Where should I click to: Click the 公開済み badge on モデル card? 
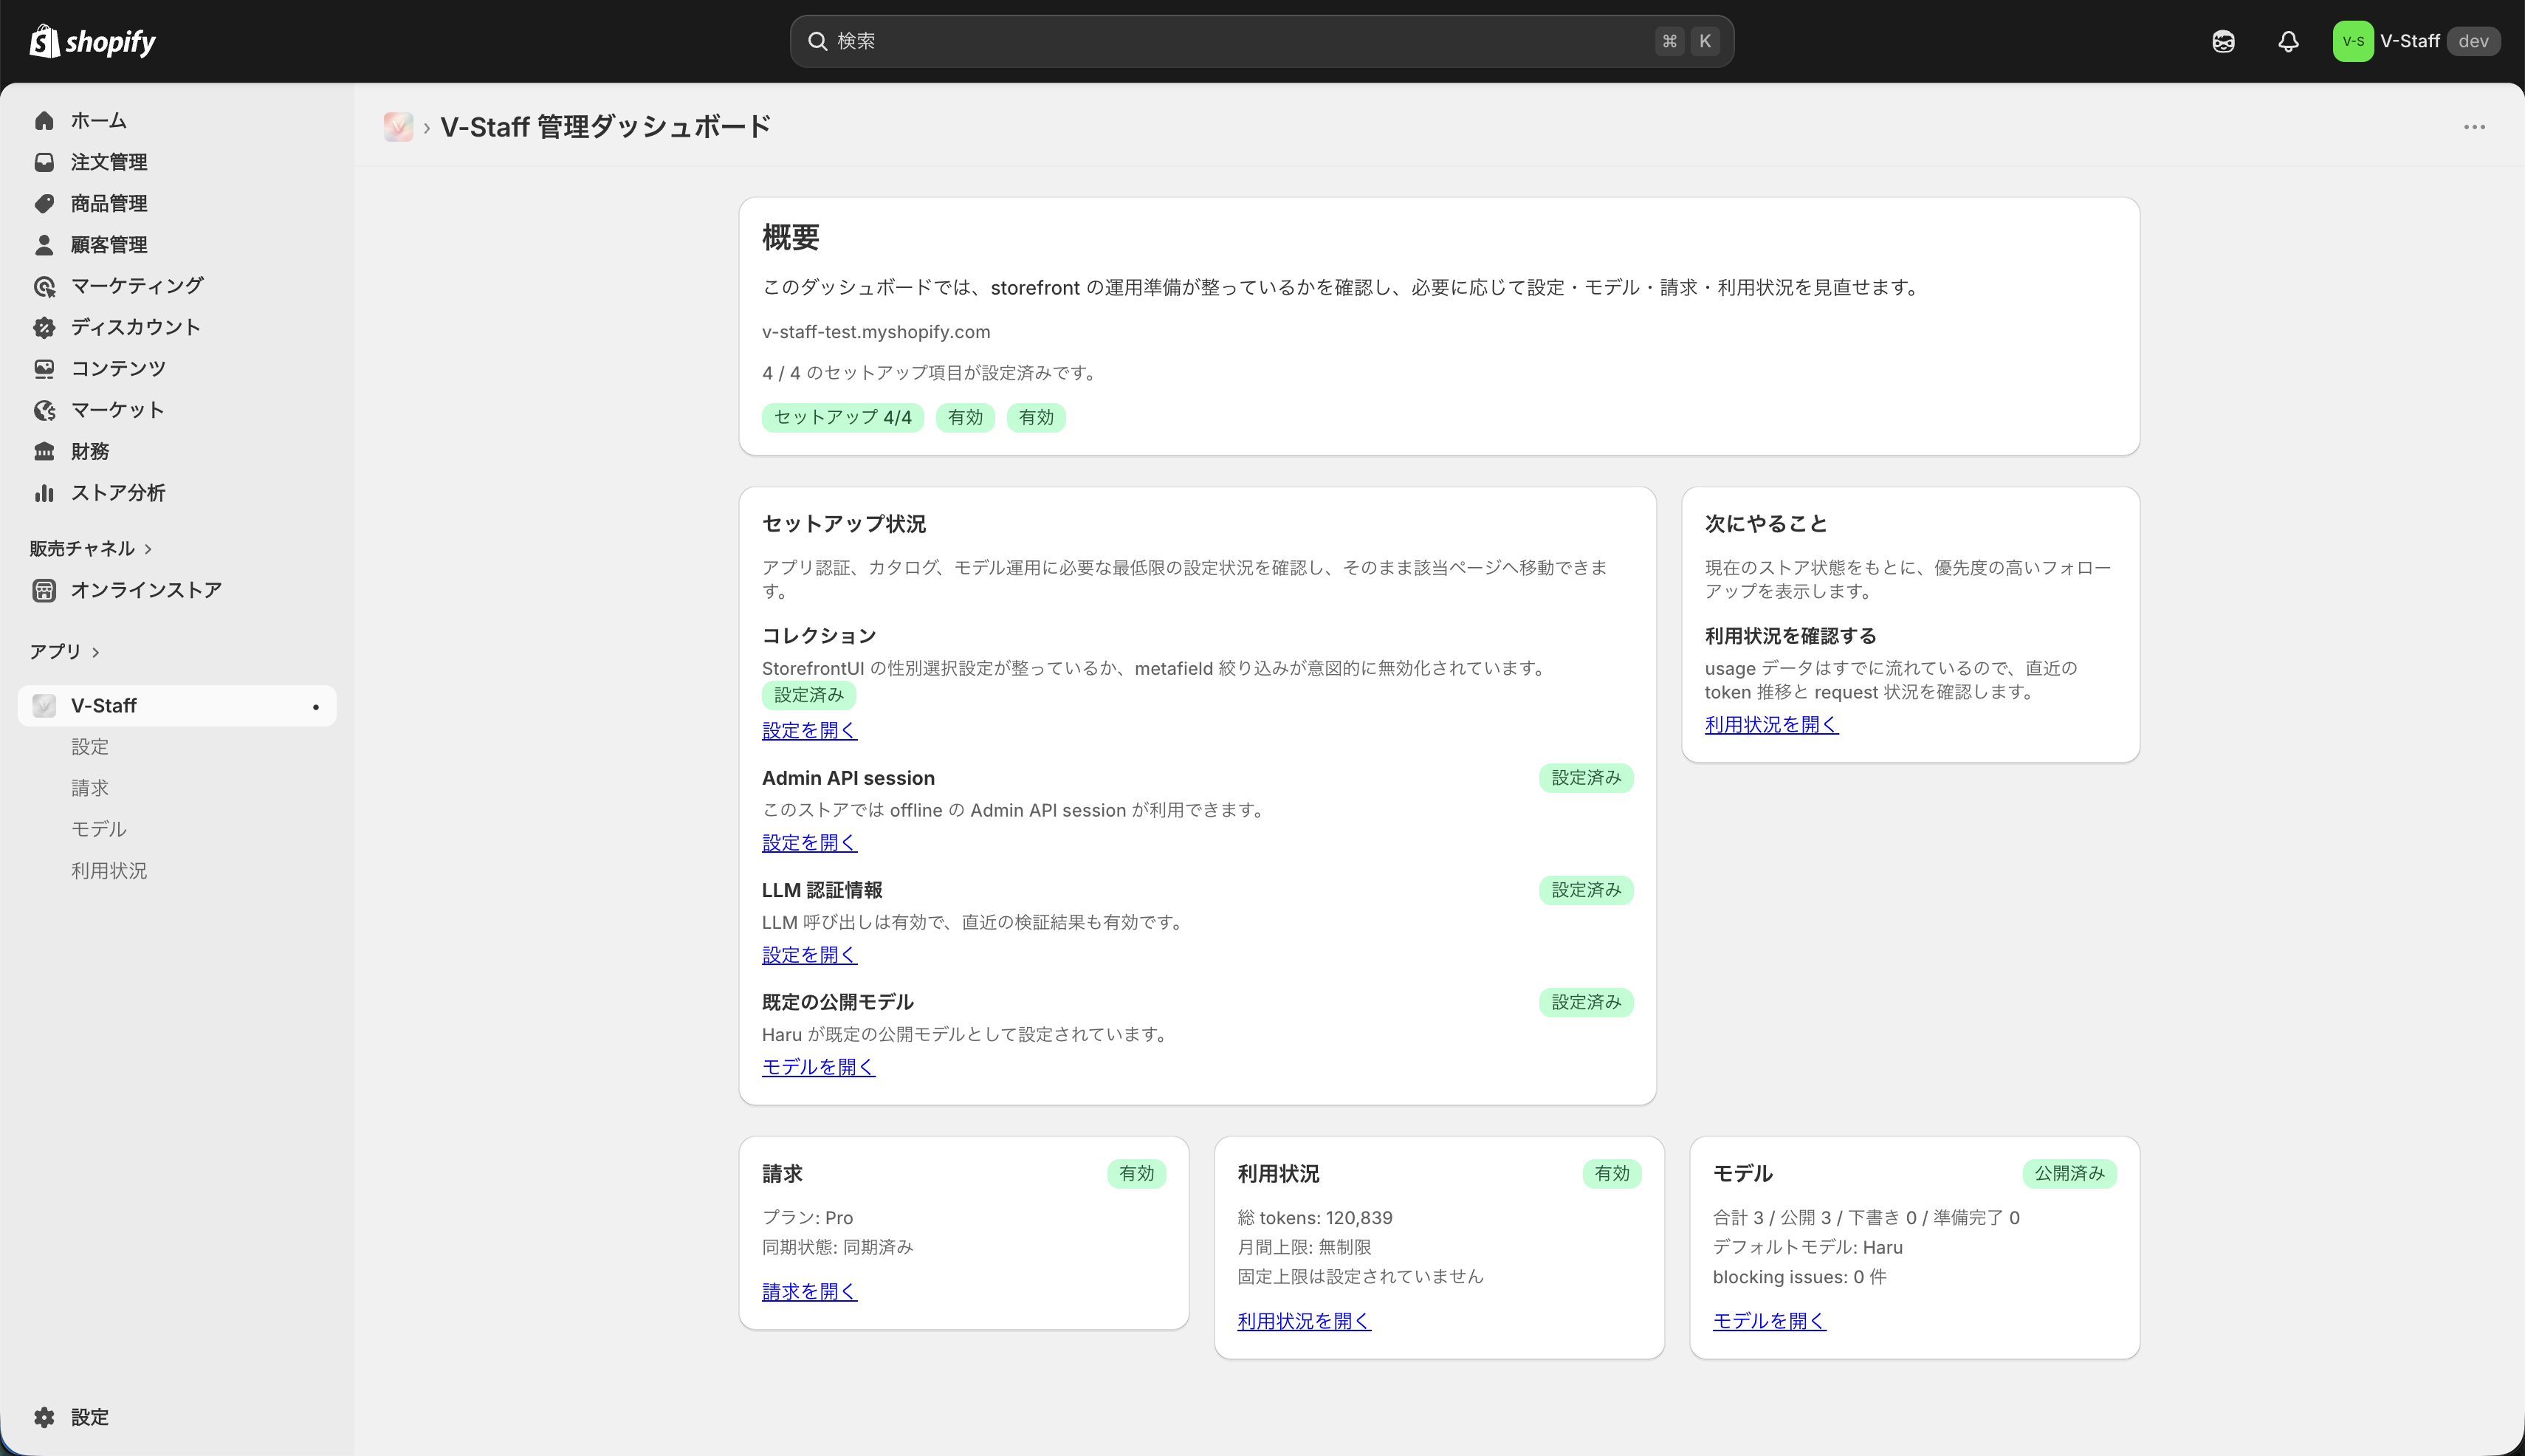[x=2069, y=1173]
